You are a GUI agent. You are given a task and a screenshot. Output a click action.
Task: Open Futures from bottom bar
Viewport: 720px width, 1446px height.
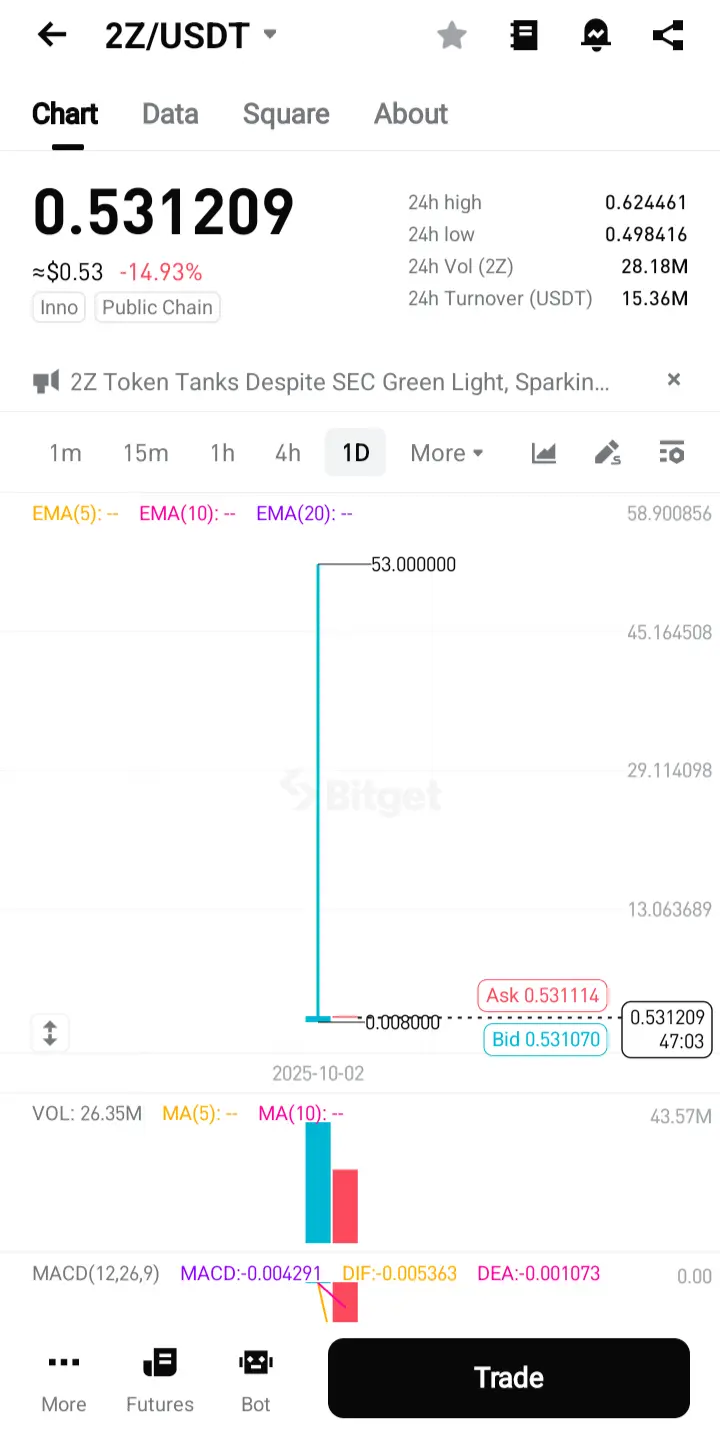160,1378
